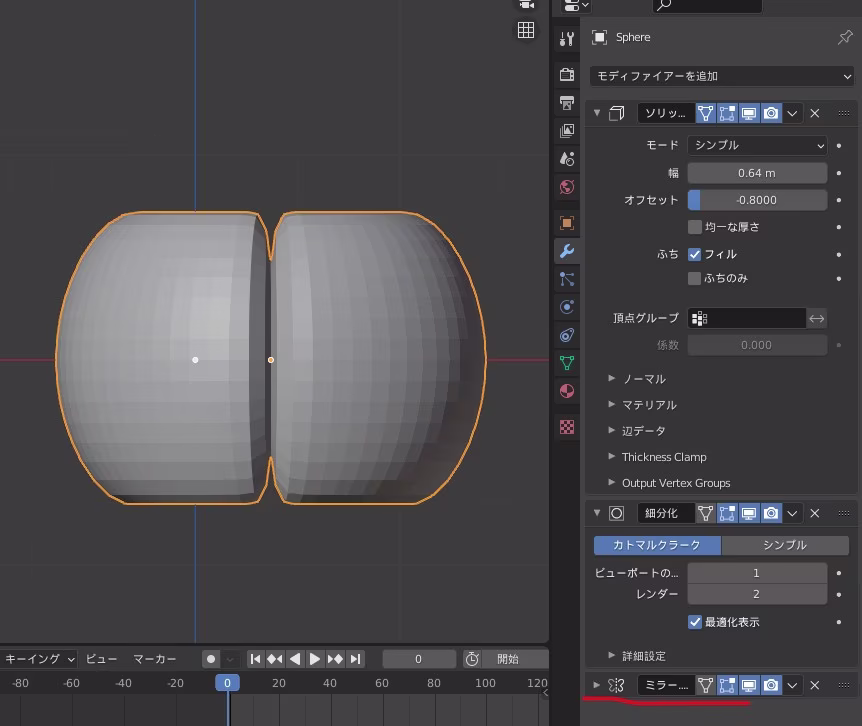Open the Scene properties tab

567,159
